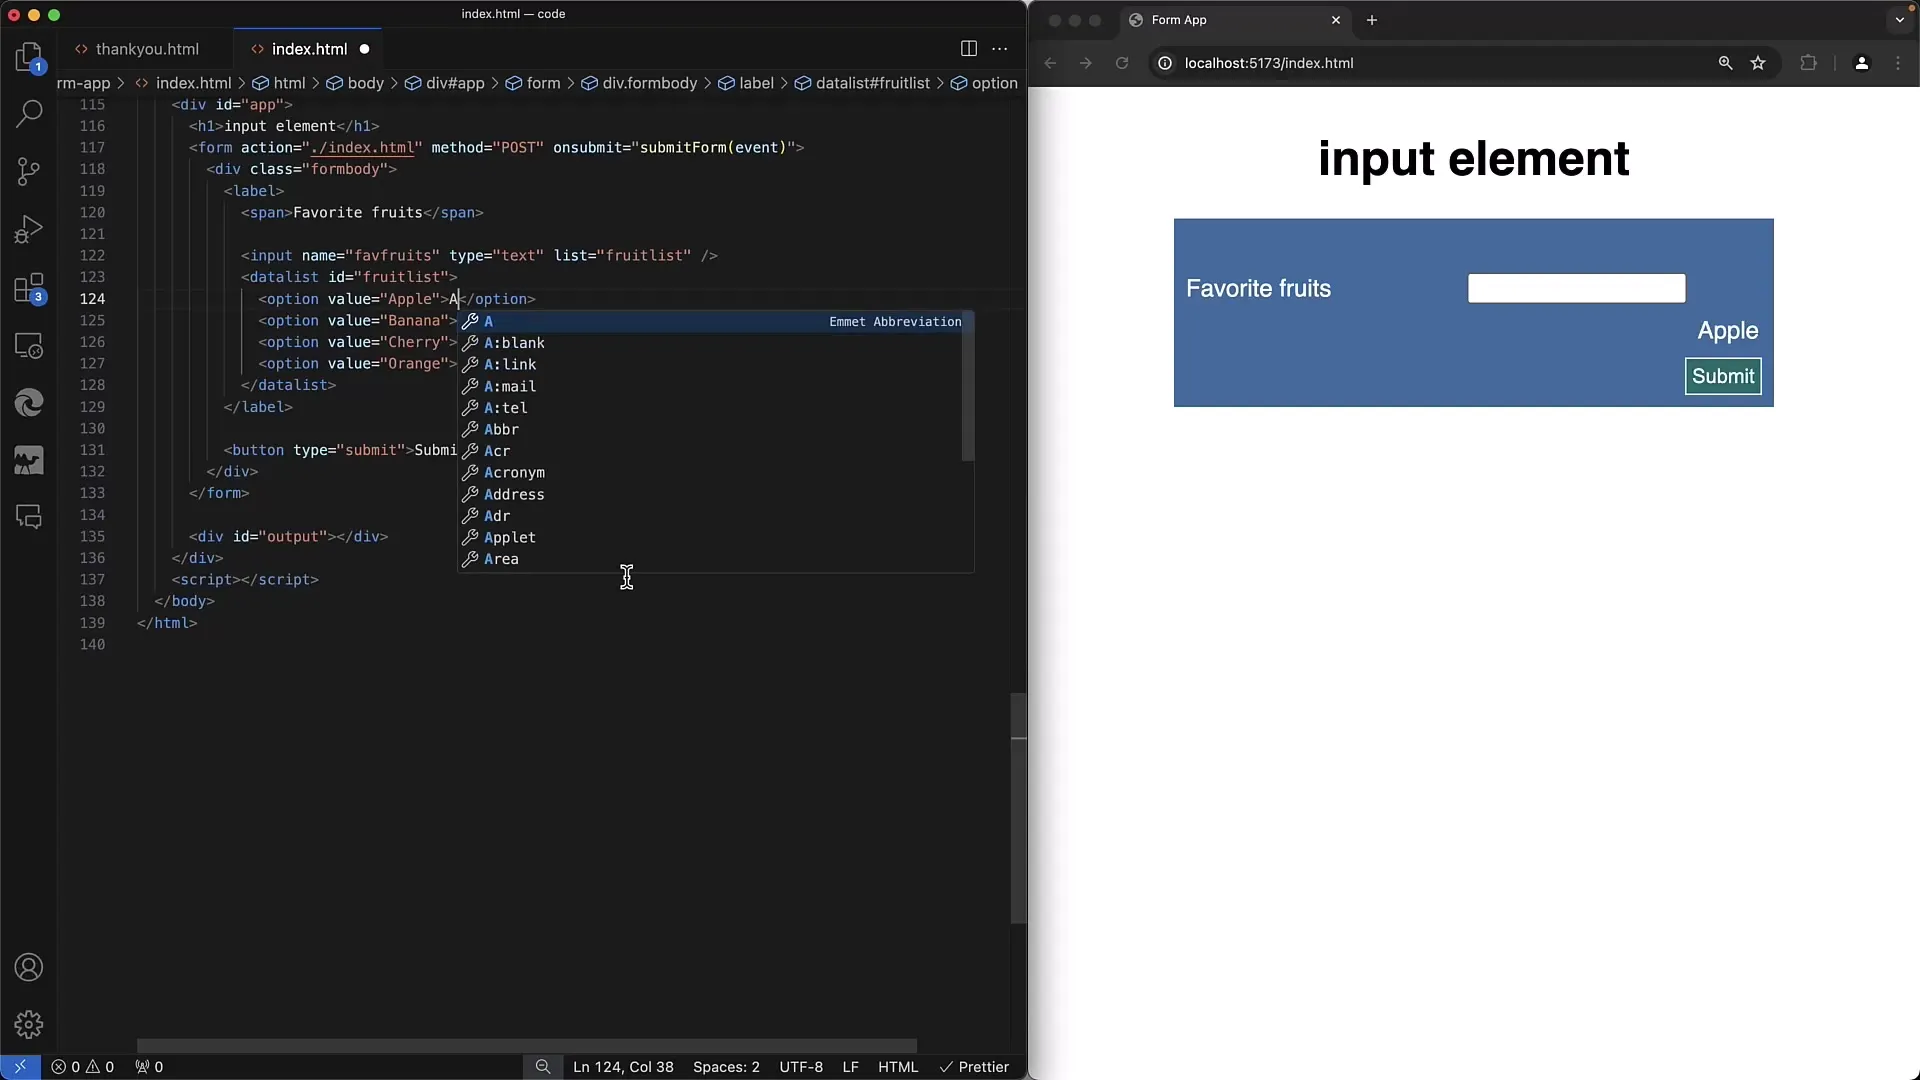Expand Chrome tab search dropdown
The height and width of the screenshot is (1080, 1920).
point(1899,20)
